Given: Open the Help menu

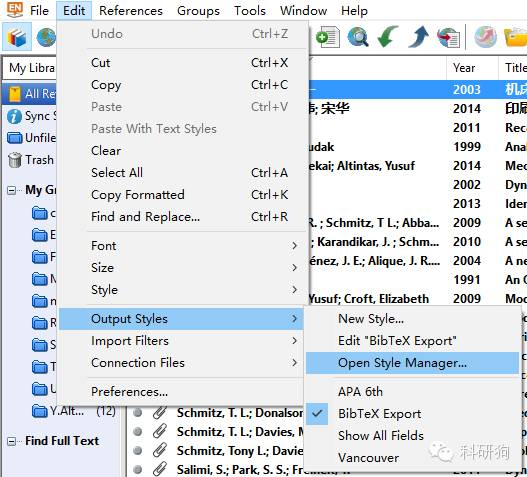Looking at the screenshot, I should [354, 11].
